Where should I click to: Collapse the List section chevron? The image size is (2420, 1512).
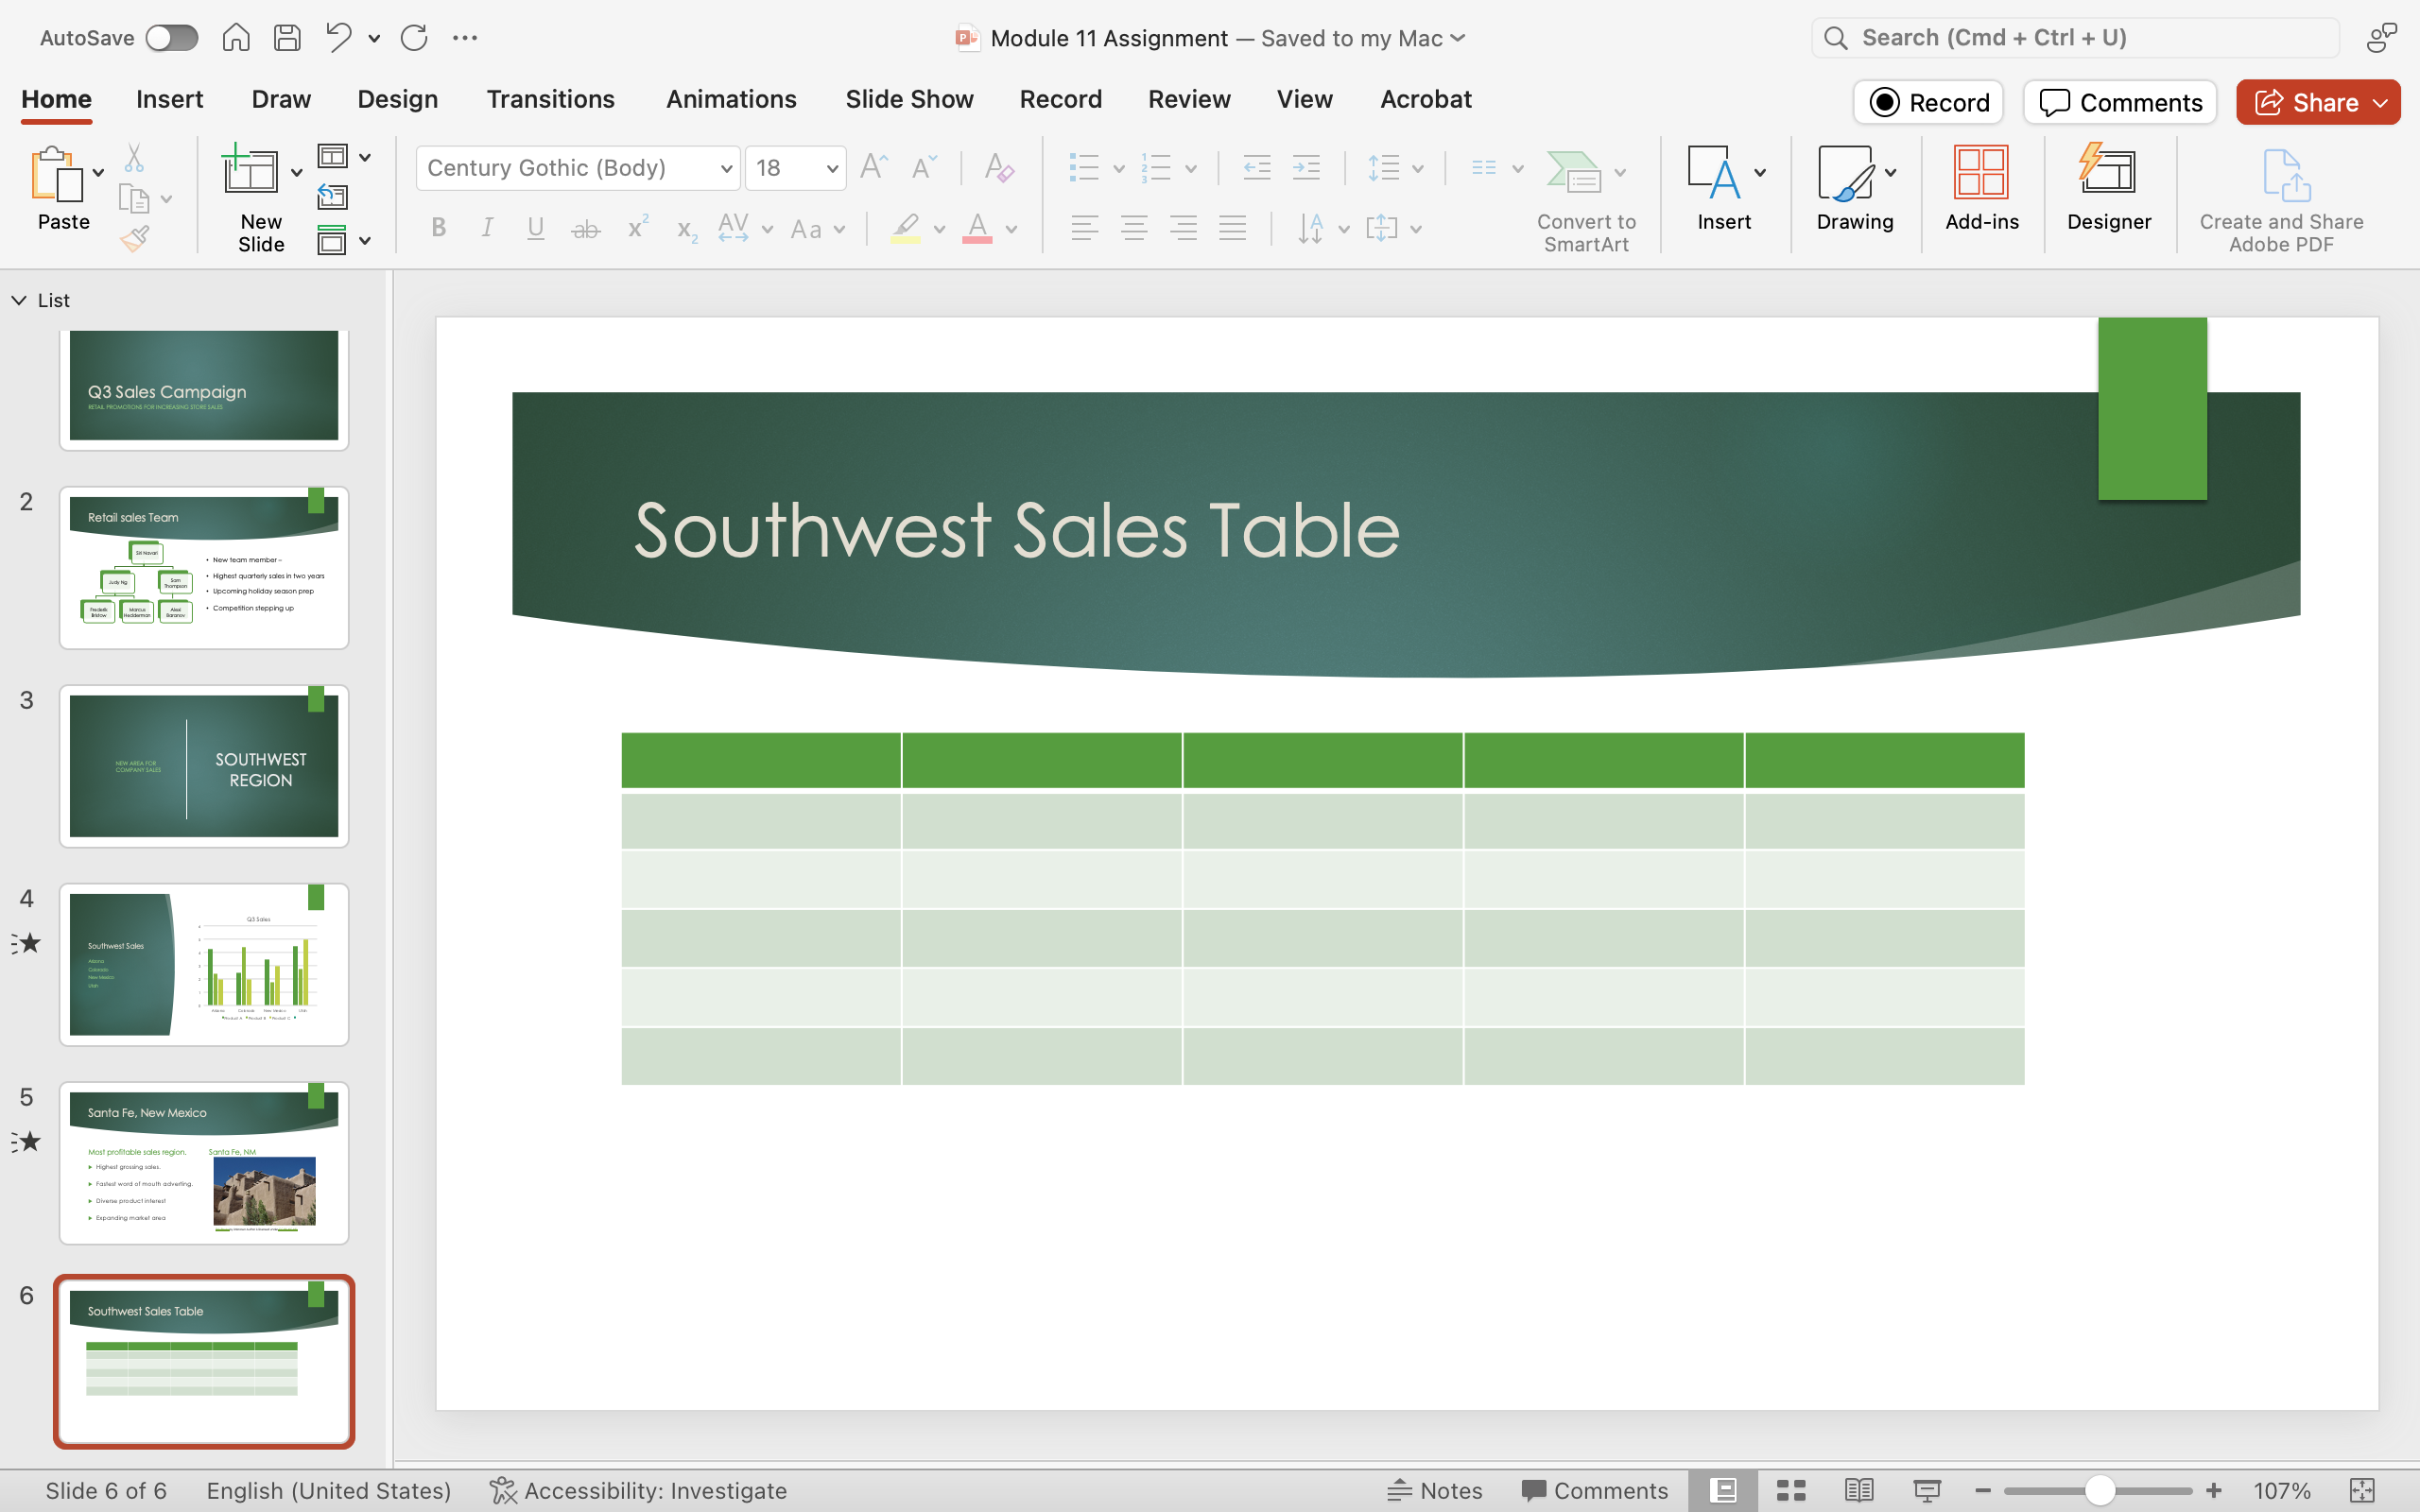pos(19,300)
